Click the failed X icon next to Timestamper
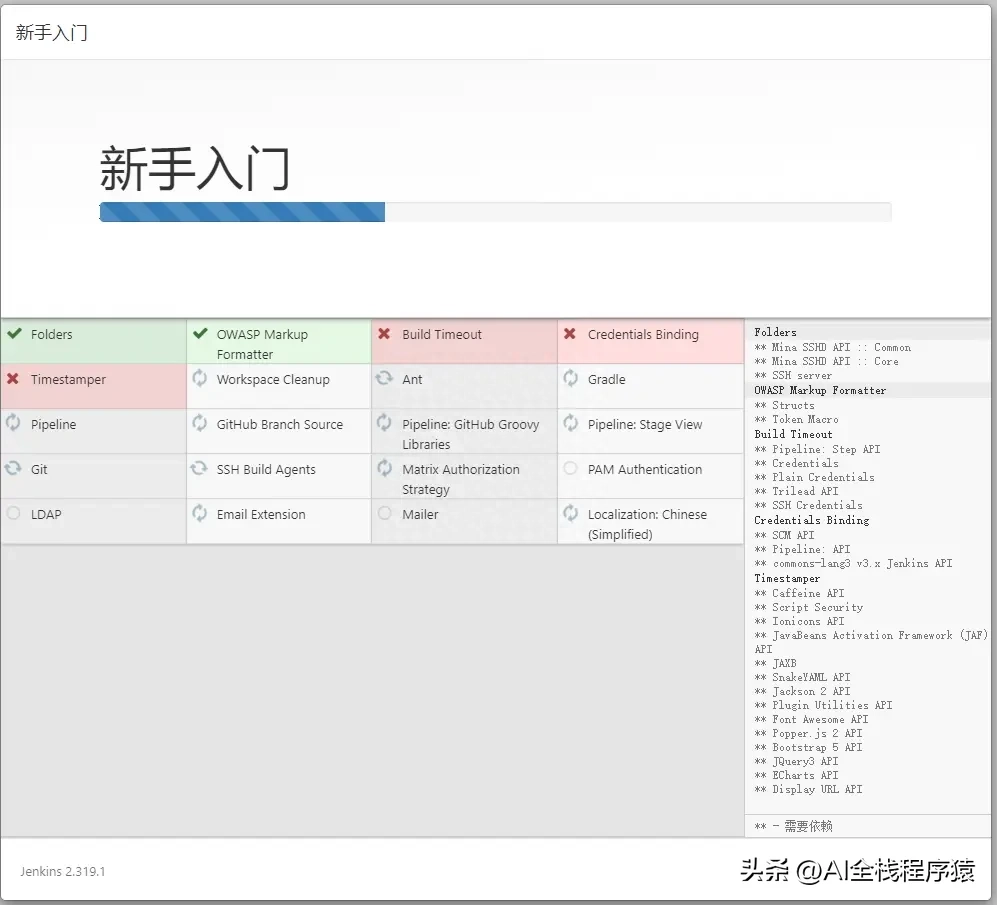 point(13,379)
